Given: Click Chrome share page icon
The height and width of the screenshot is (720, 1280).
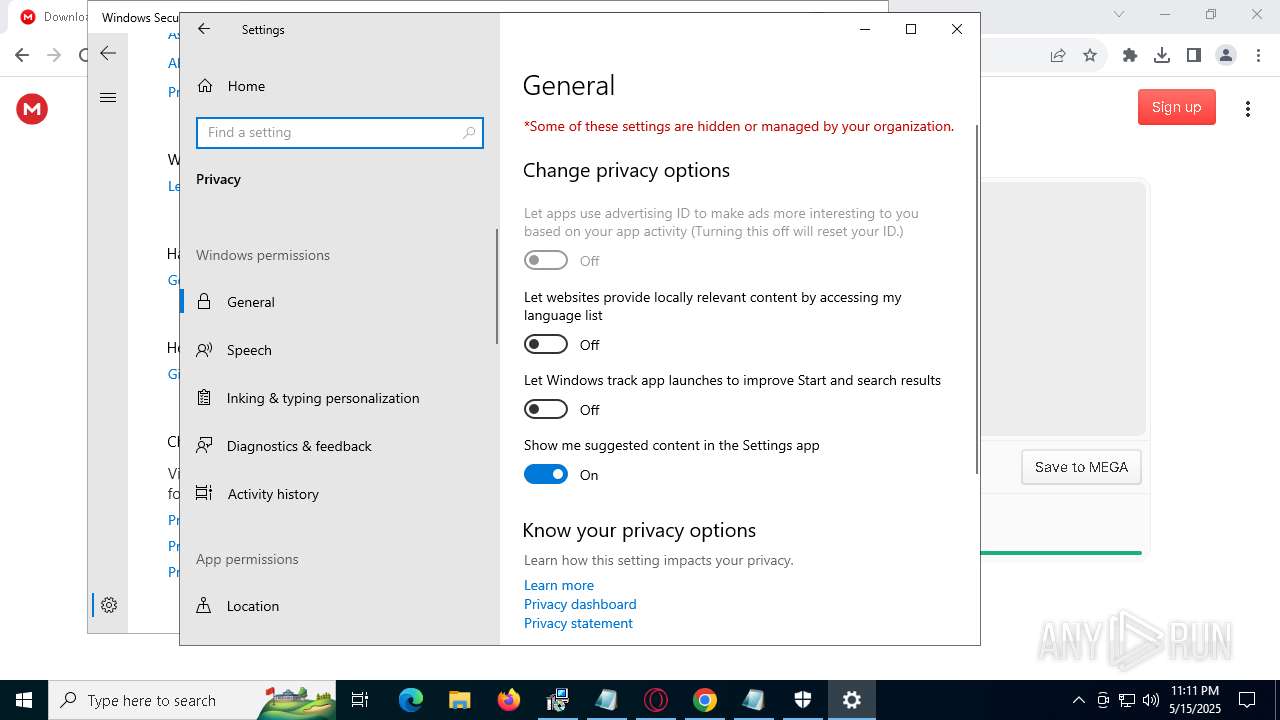Looking at the screenshot, I should click(x=1058, y=56).
